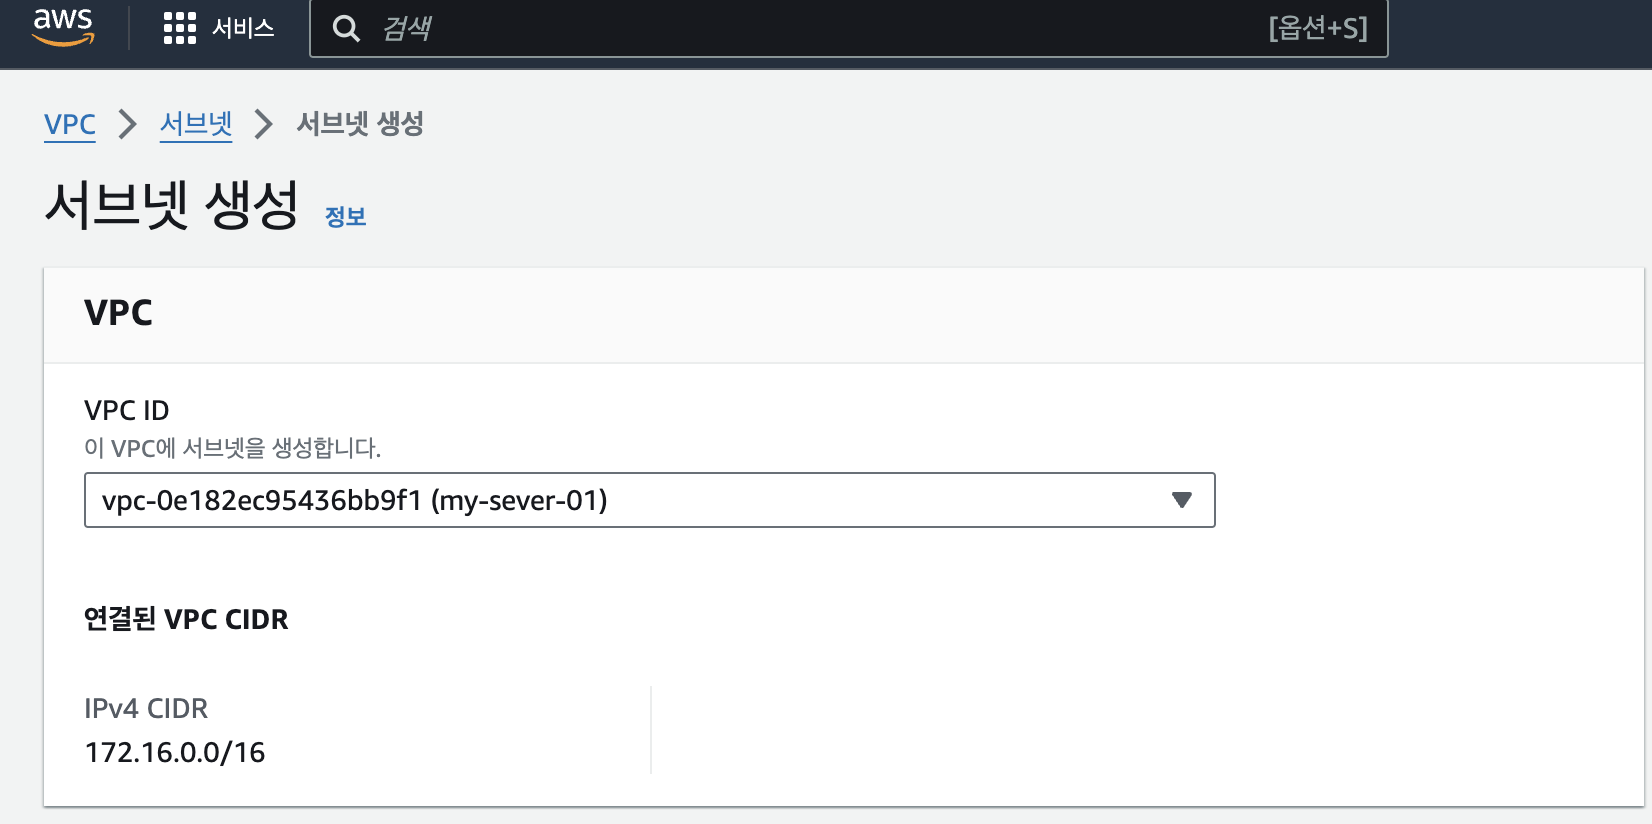Click the 서브넷 생성 page title
This screenshot has width=1652, height=824.
point(172,206)
